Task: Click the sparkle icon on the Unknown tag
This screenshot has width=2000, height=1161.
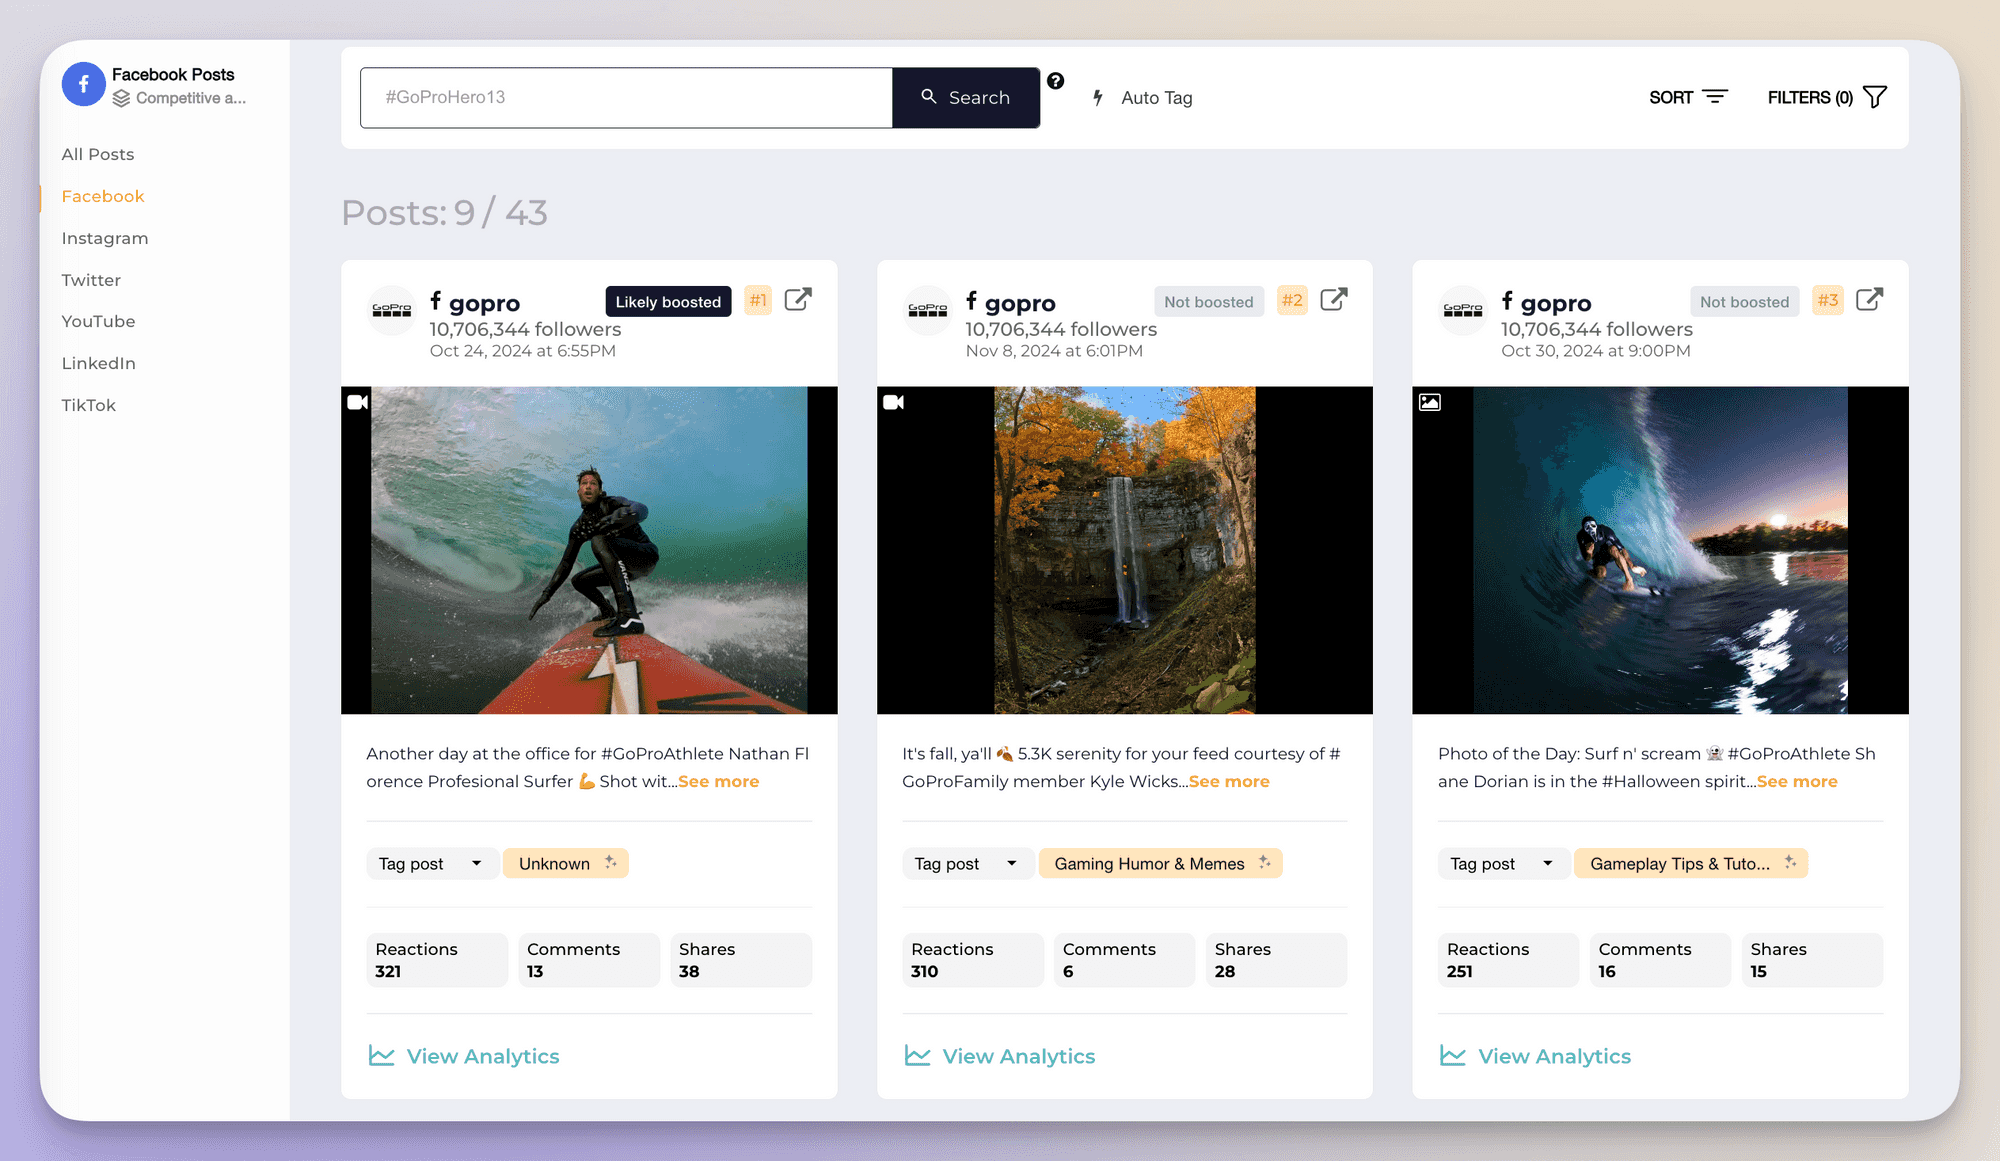Action: [611, 862]
